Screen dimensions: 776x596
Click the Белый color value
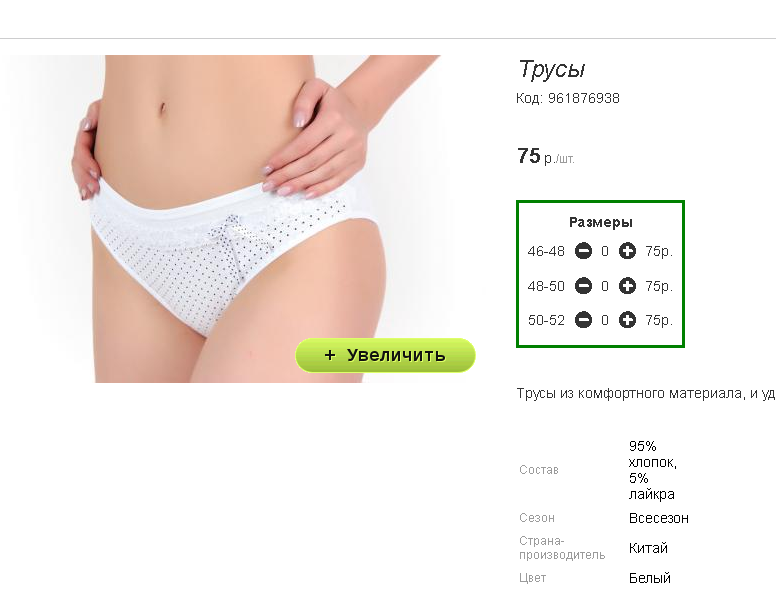[650, 578]
